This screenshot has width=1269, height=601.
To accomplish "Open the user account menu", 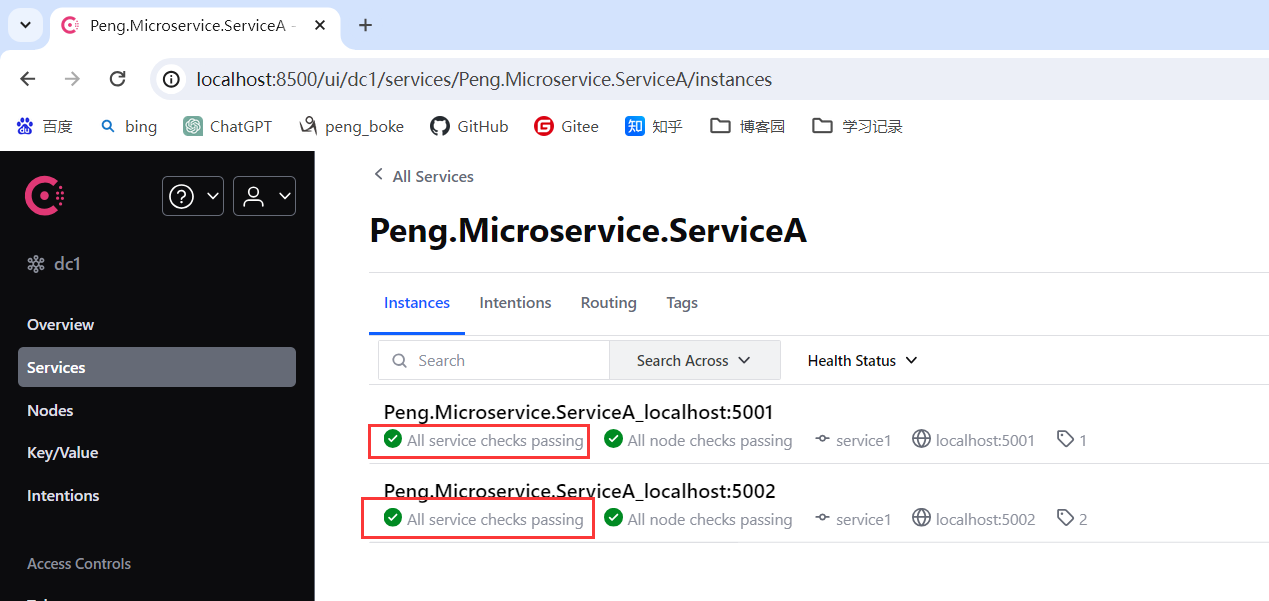I will 264,196.
